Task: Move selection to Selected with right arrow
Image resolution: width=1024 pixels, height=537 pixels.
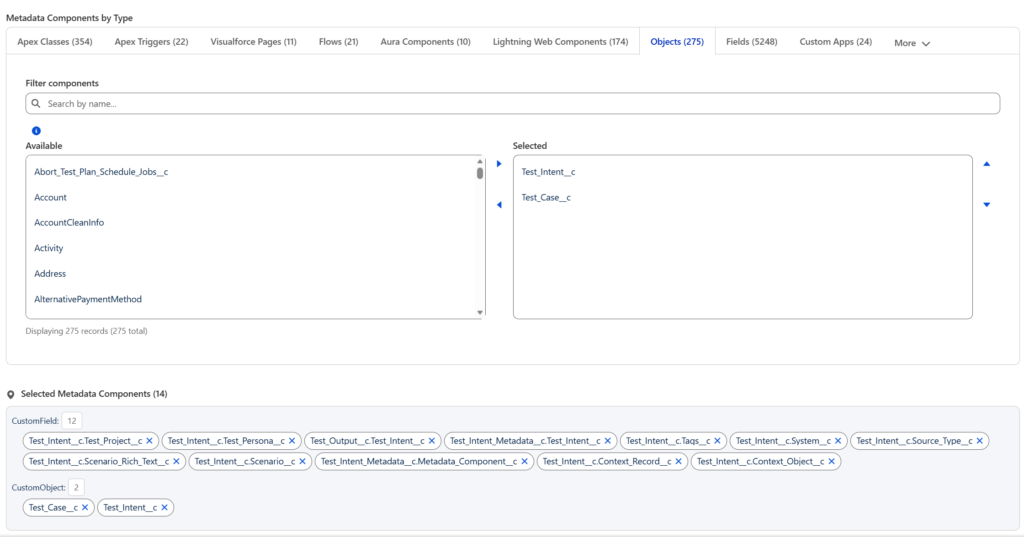Action: 499,164
